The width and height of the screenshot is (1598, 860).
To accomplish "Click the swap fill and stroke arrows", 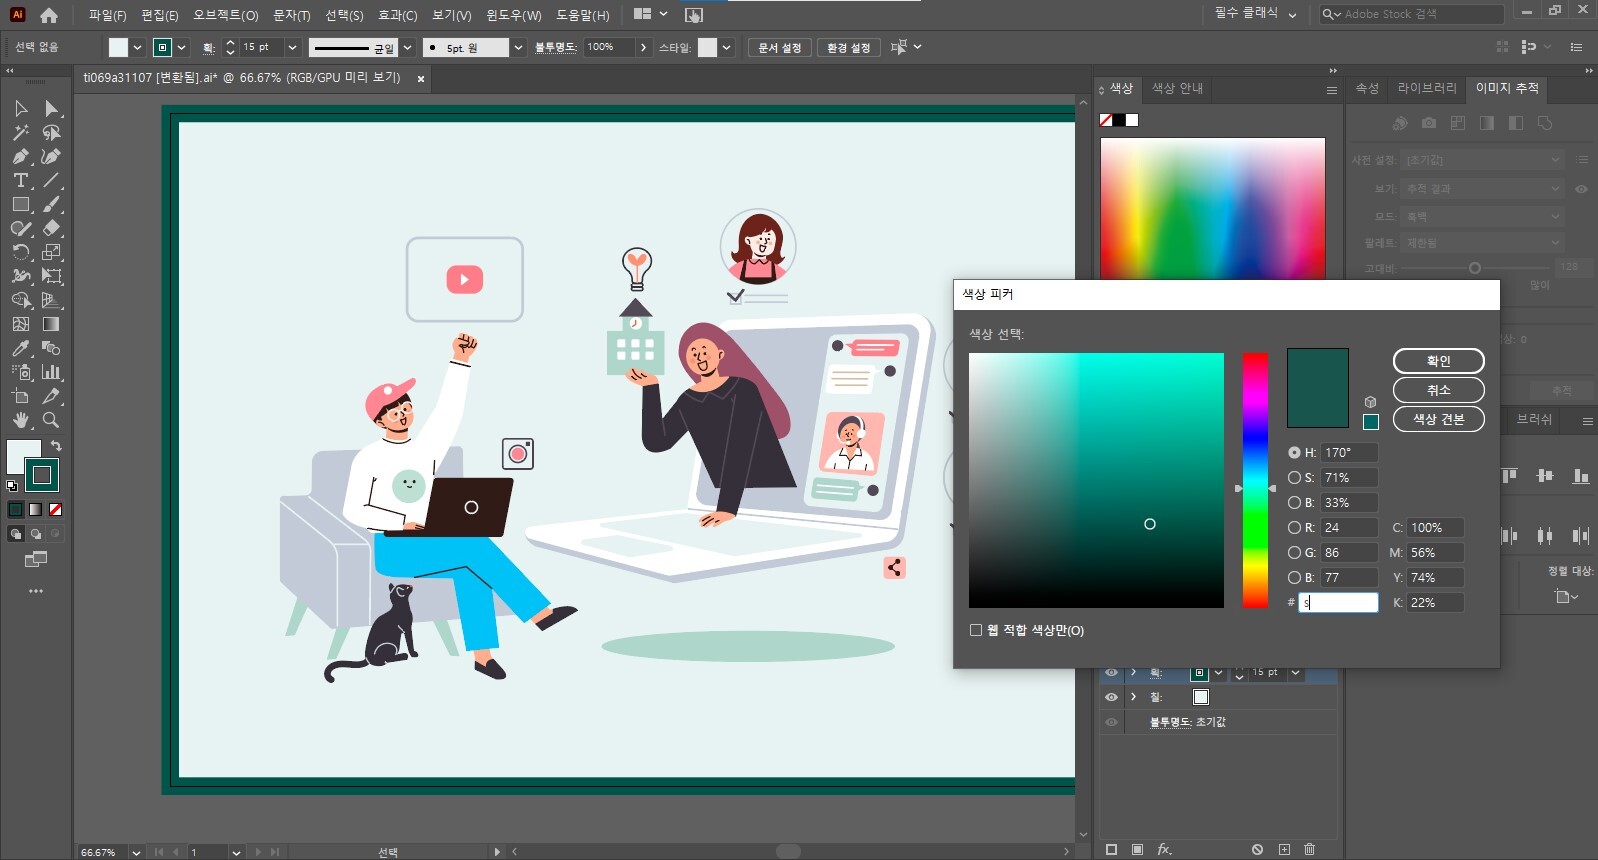I will tap(57, 446).
